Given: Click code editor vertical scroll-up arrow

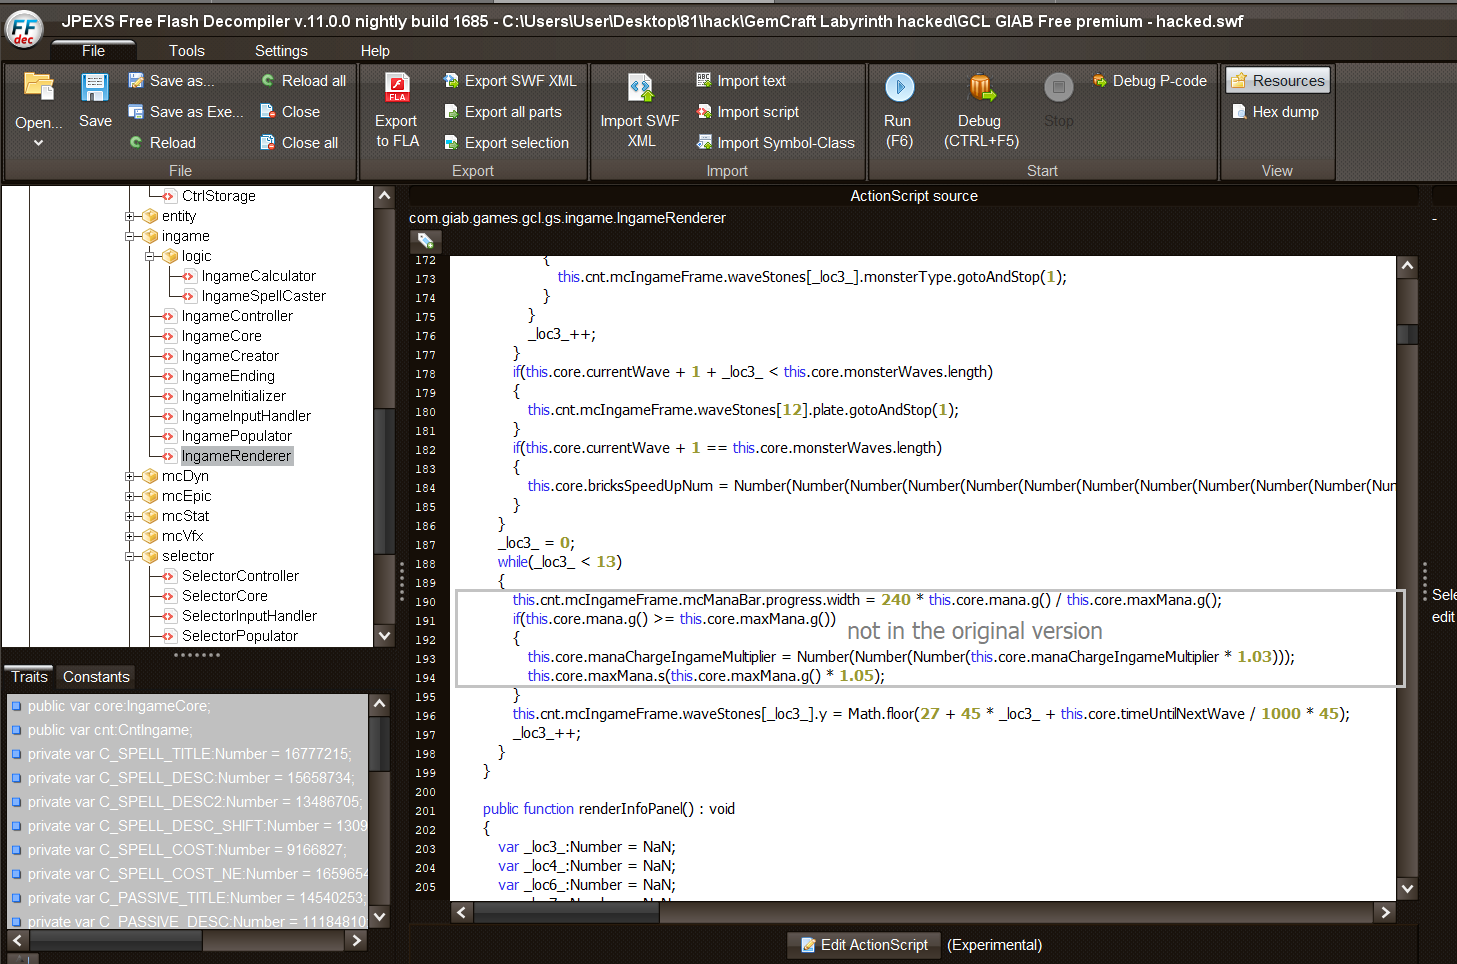Looking at the screenshot, I should click(1407, 266).
